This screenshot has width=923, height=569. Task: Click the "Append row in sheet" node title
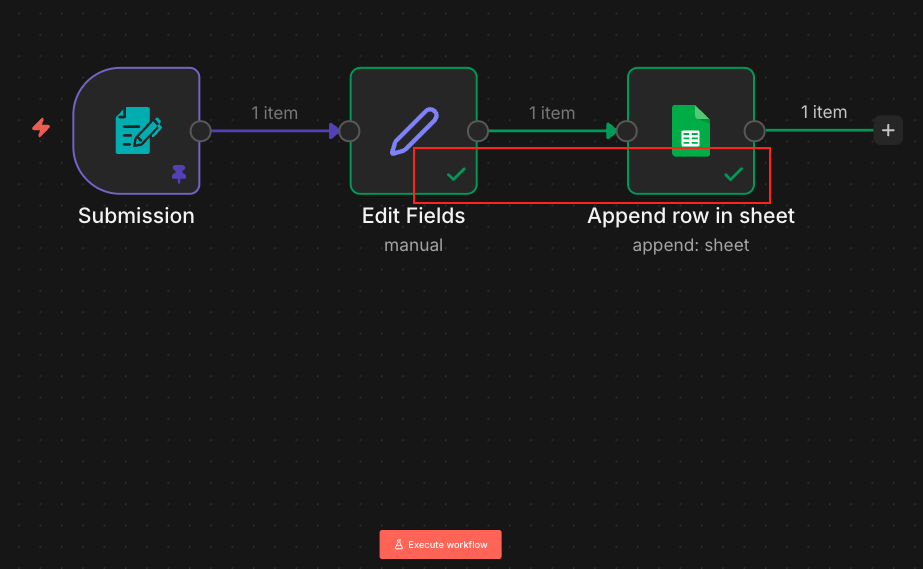(691, 216)
